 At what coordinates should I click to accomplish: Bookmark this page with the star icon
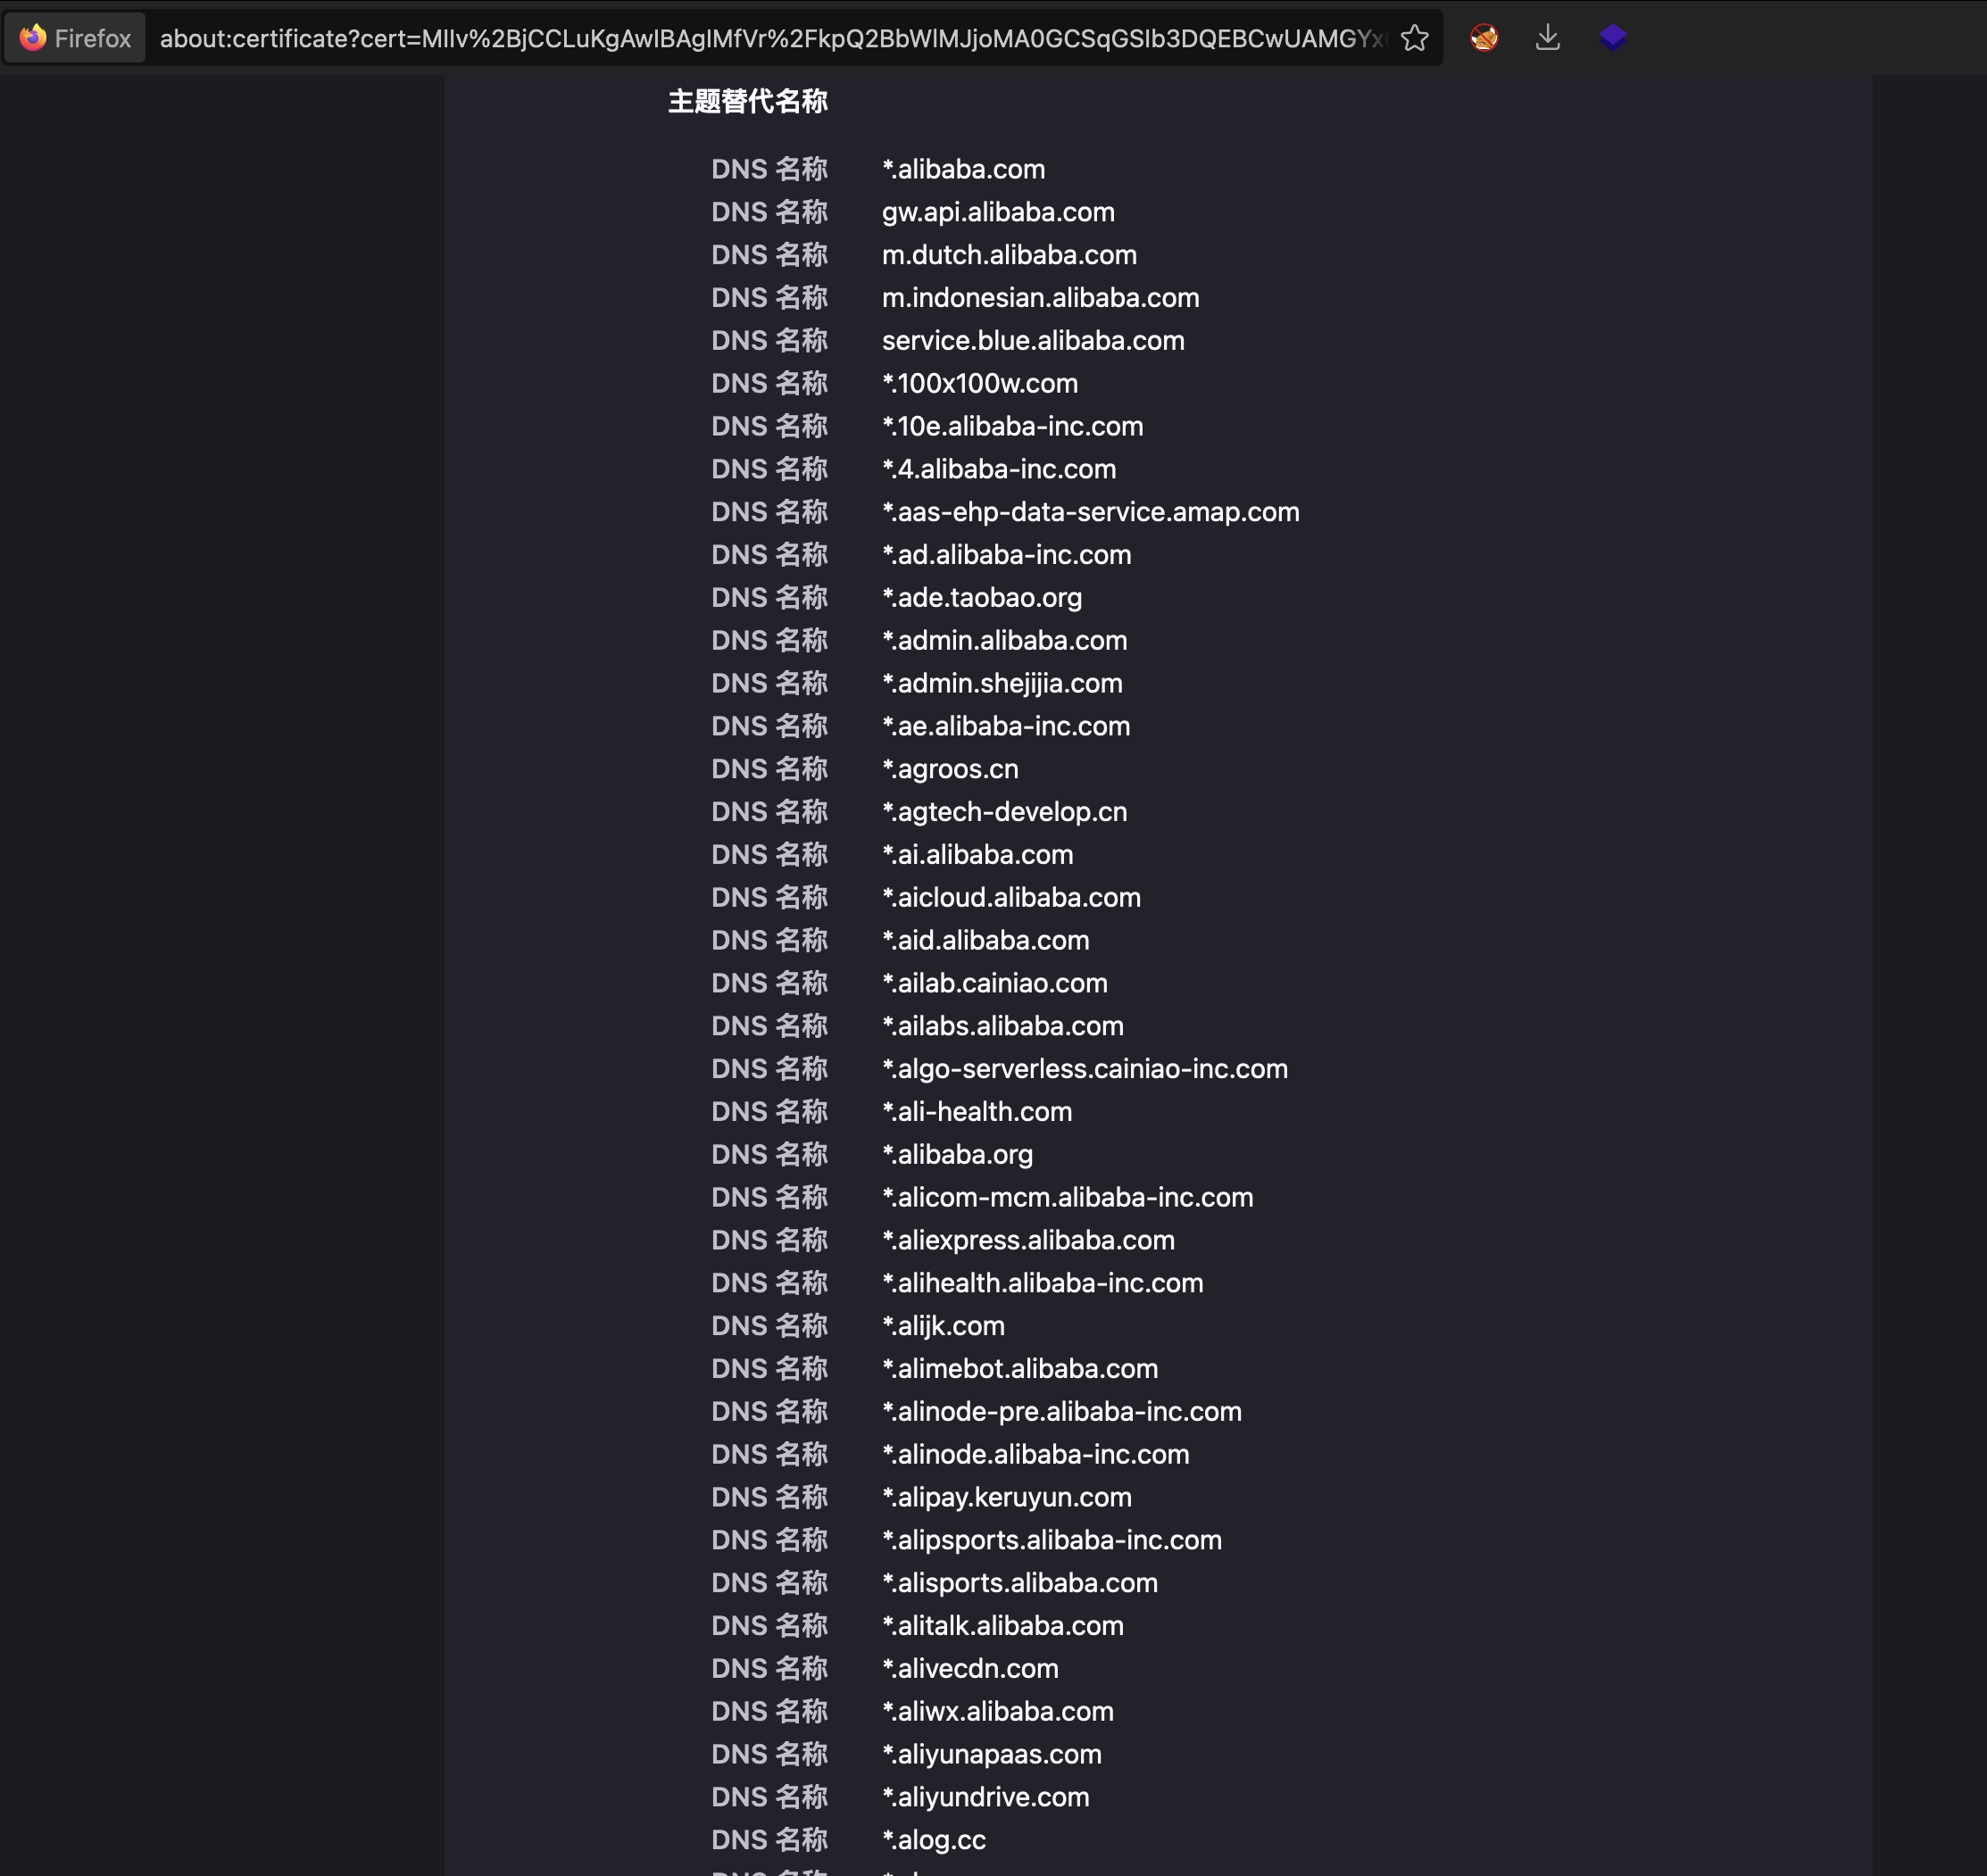(1414, 38)
